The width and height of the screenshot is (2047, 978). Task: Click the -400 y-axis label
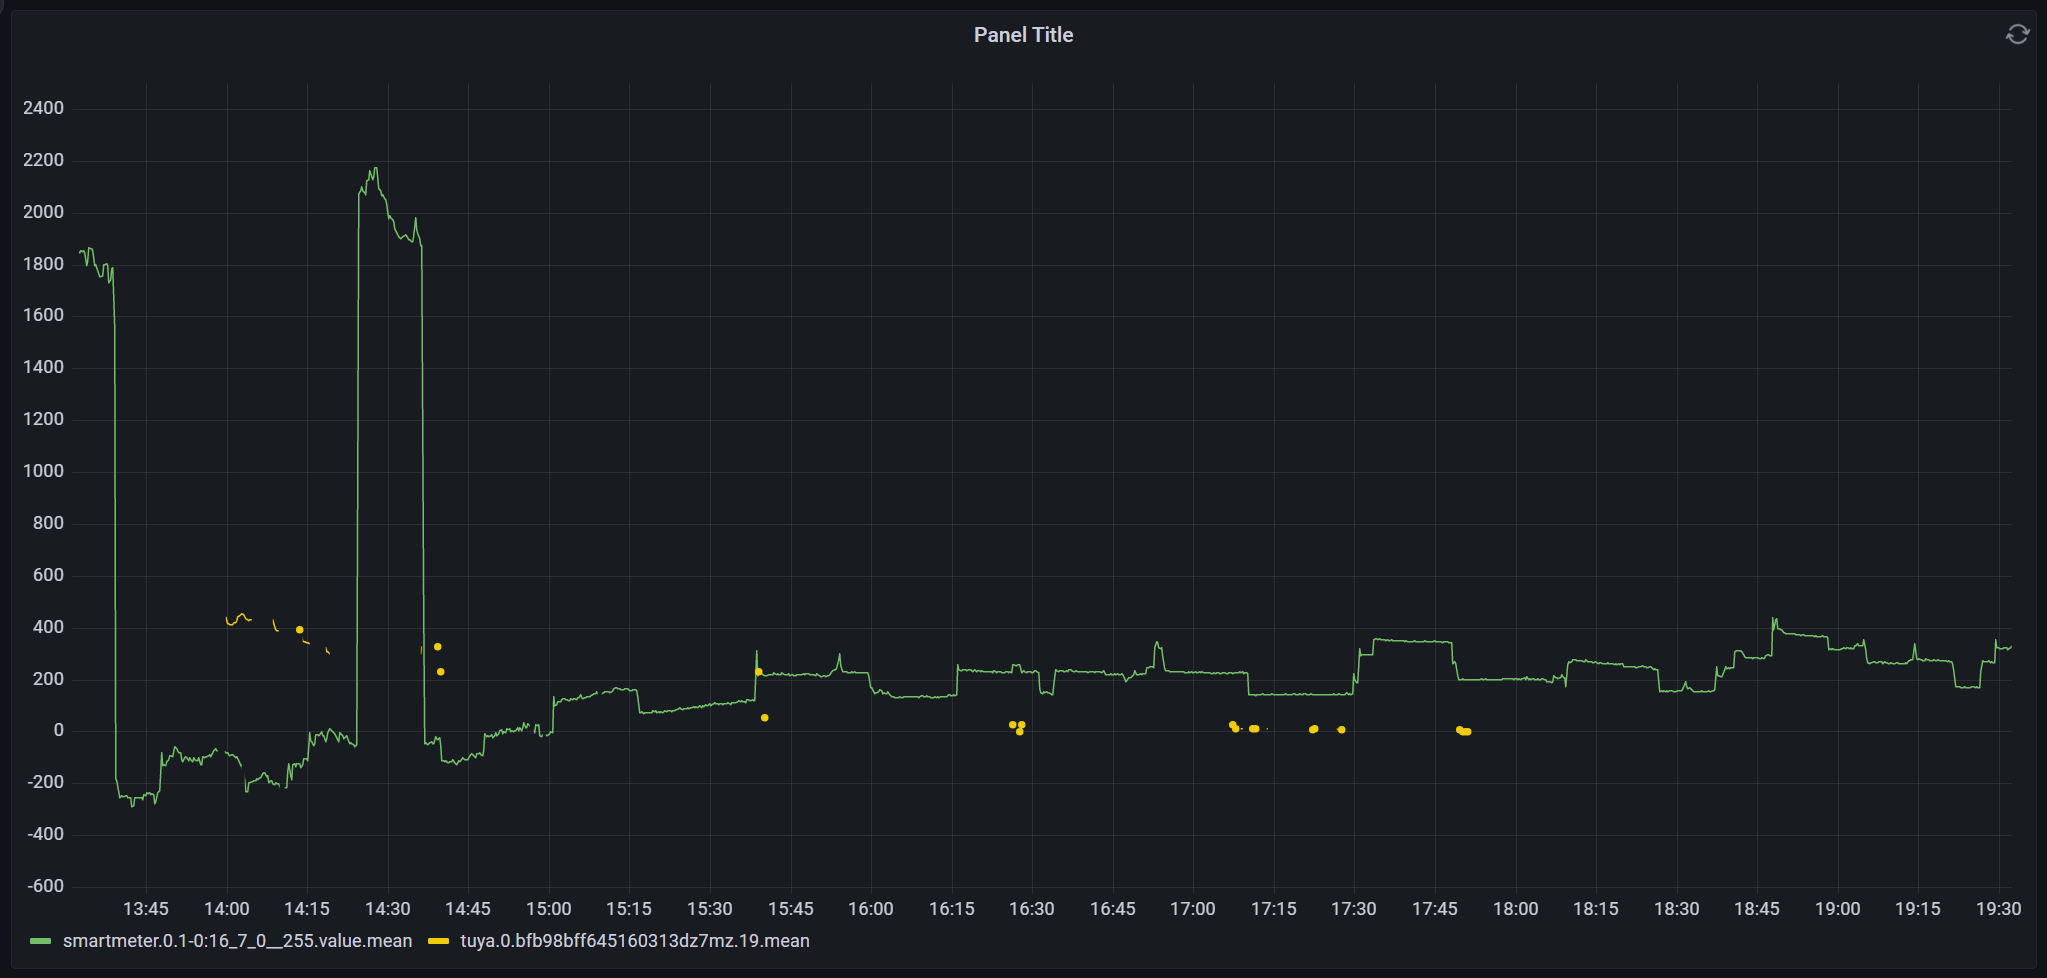click(45, 834)
